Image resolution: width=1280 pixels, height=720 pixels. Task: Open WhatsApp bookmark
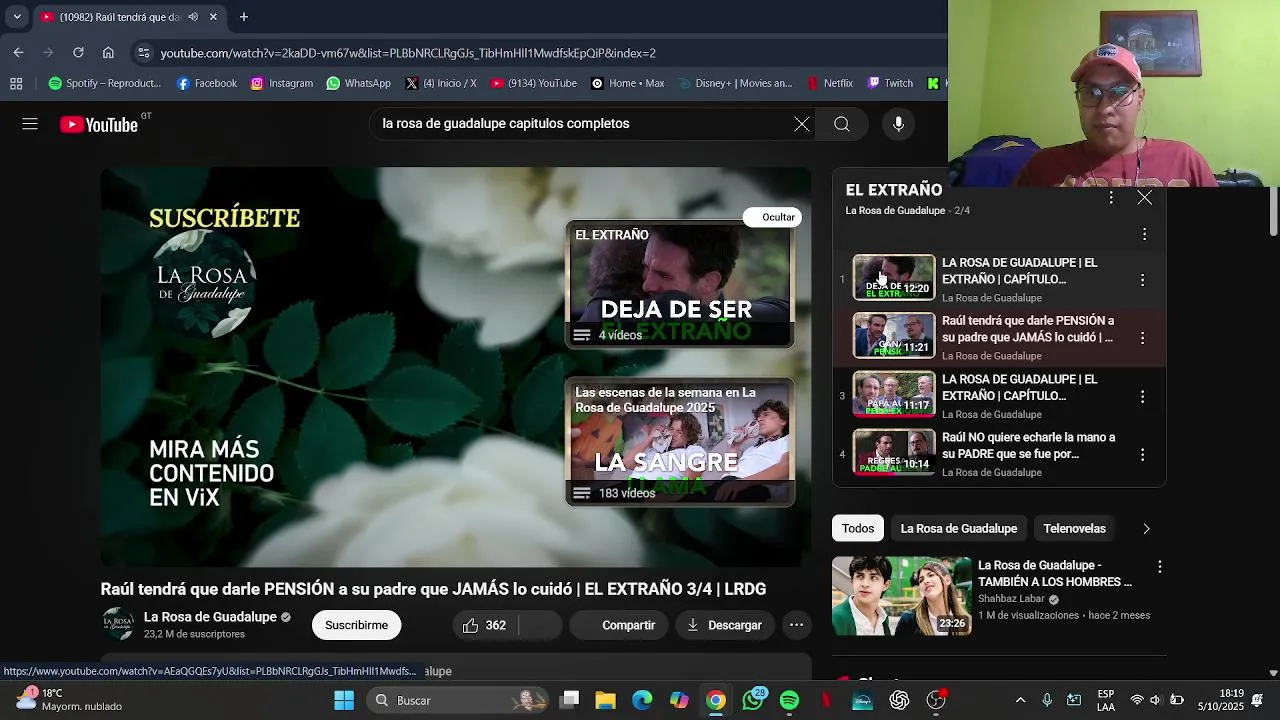tap(358, 84)
